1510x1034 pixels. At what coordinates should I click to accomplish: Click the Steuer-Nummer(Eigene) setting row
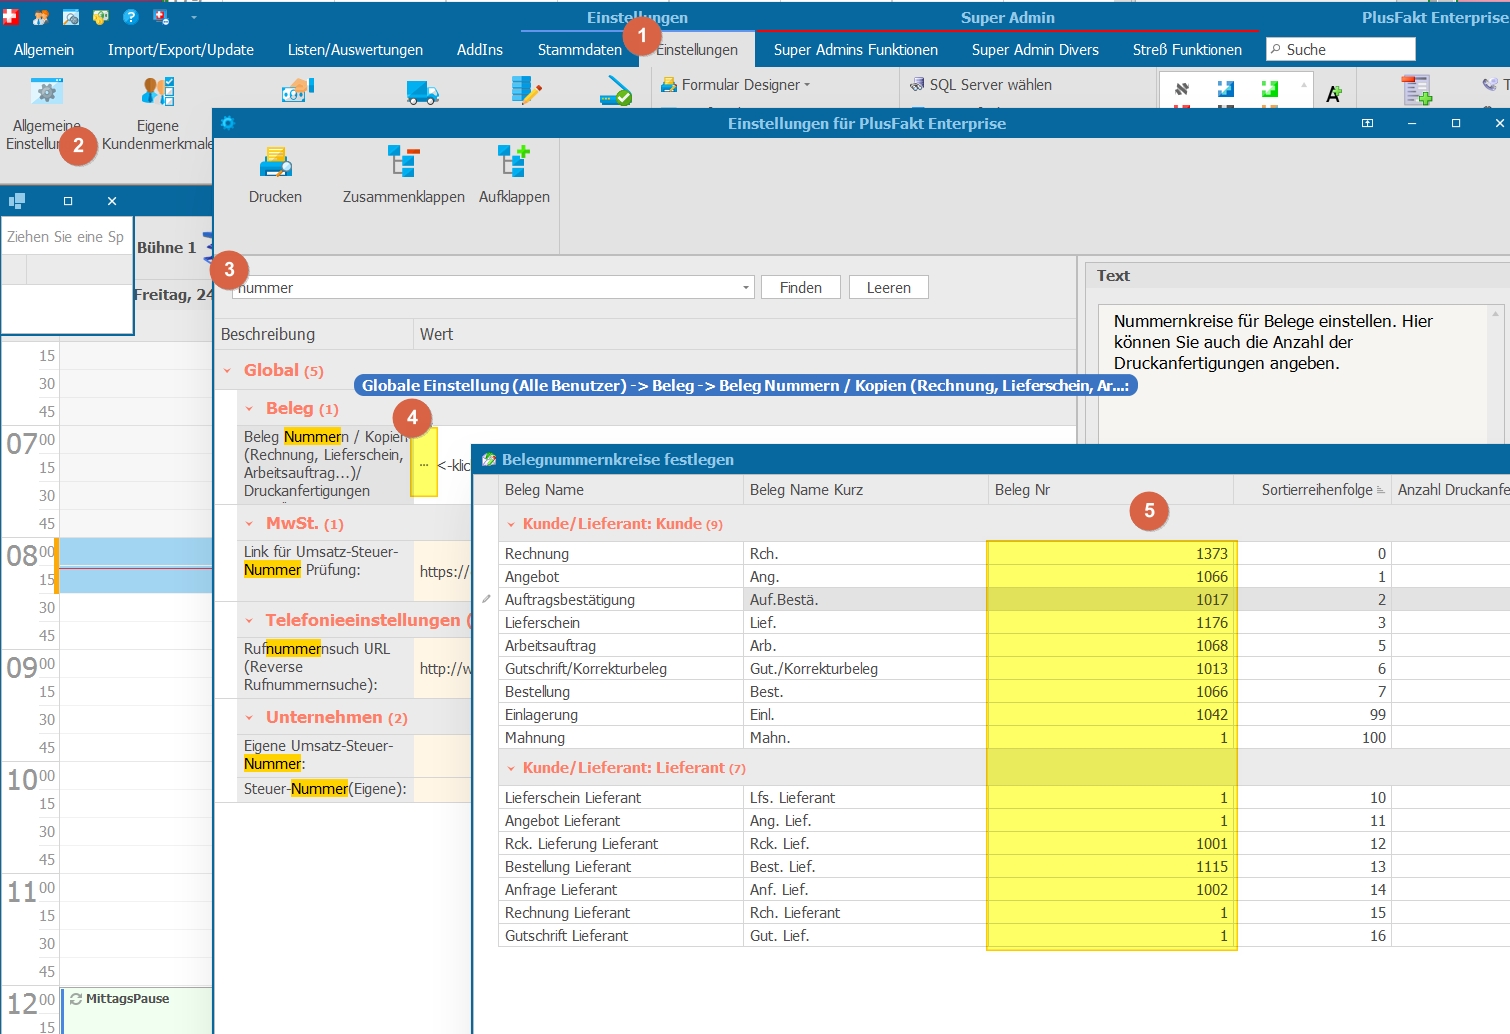tap(354, 789)
